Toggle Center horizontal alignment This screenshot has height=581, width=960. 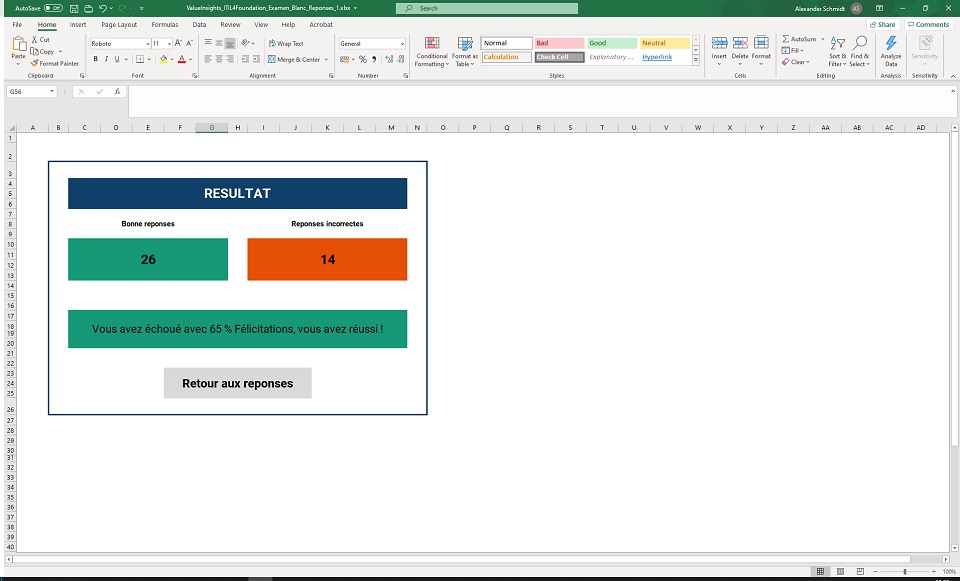(x=219, y=59)
